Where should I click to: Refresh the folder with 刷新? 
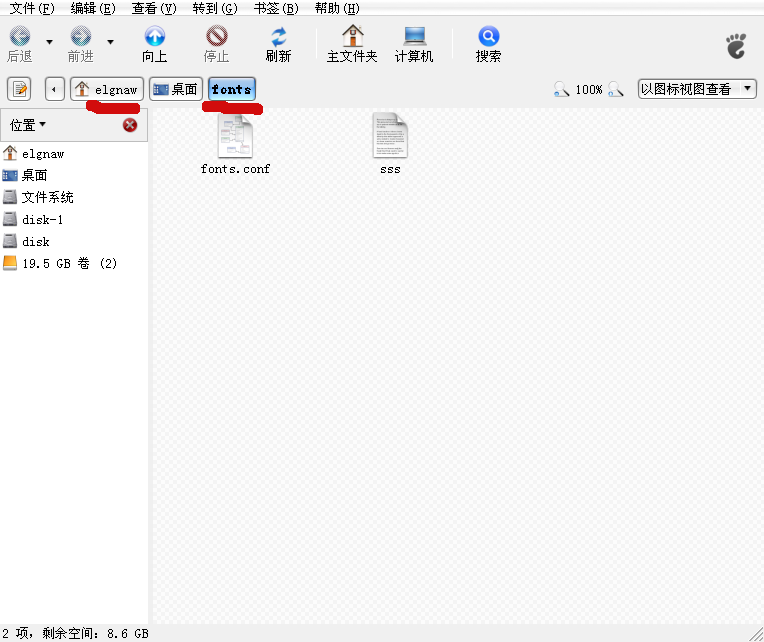(x=278, y=44)
